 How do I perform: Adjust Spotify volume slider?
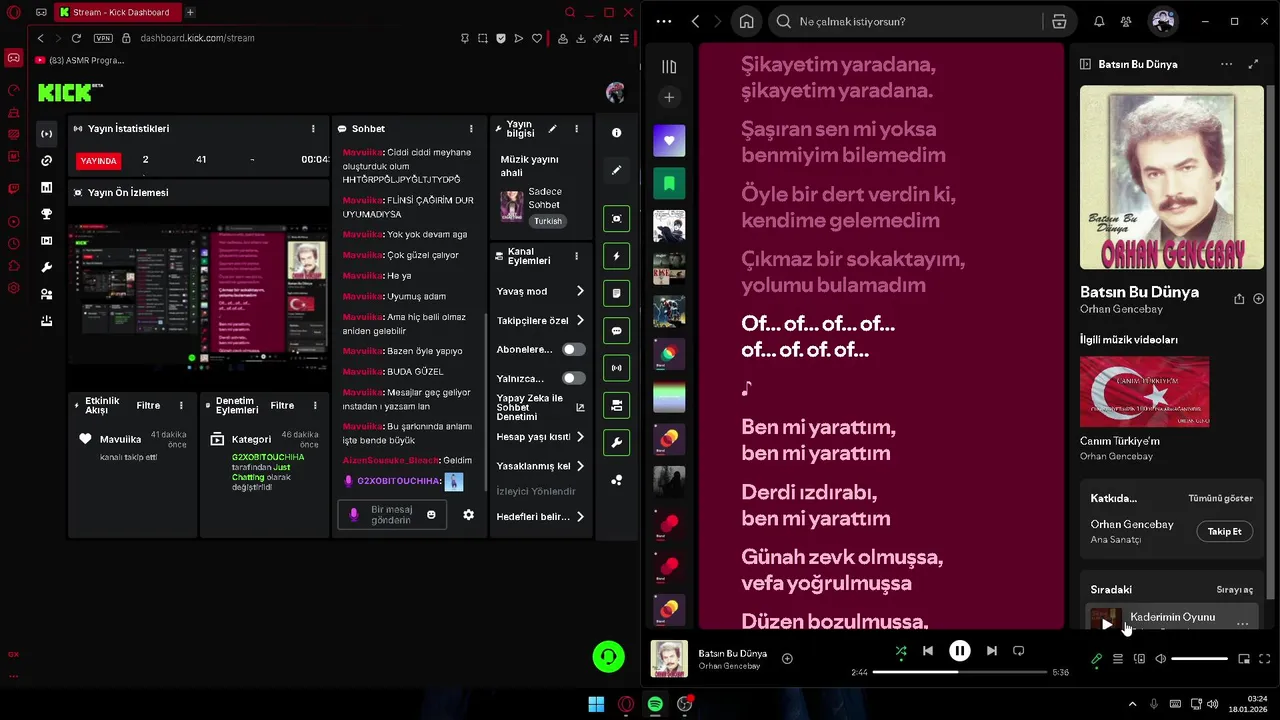click(x=1199, y=659)
